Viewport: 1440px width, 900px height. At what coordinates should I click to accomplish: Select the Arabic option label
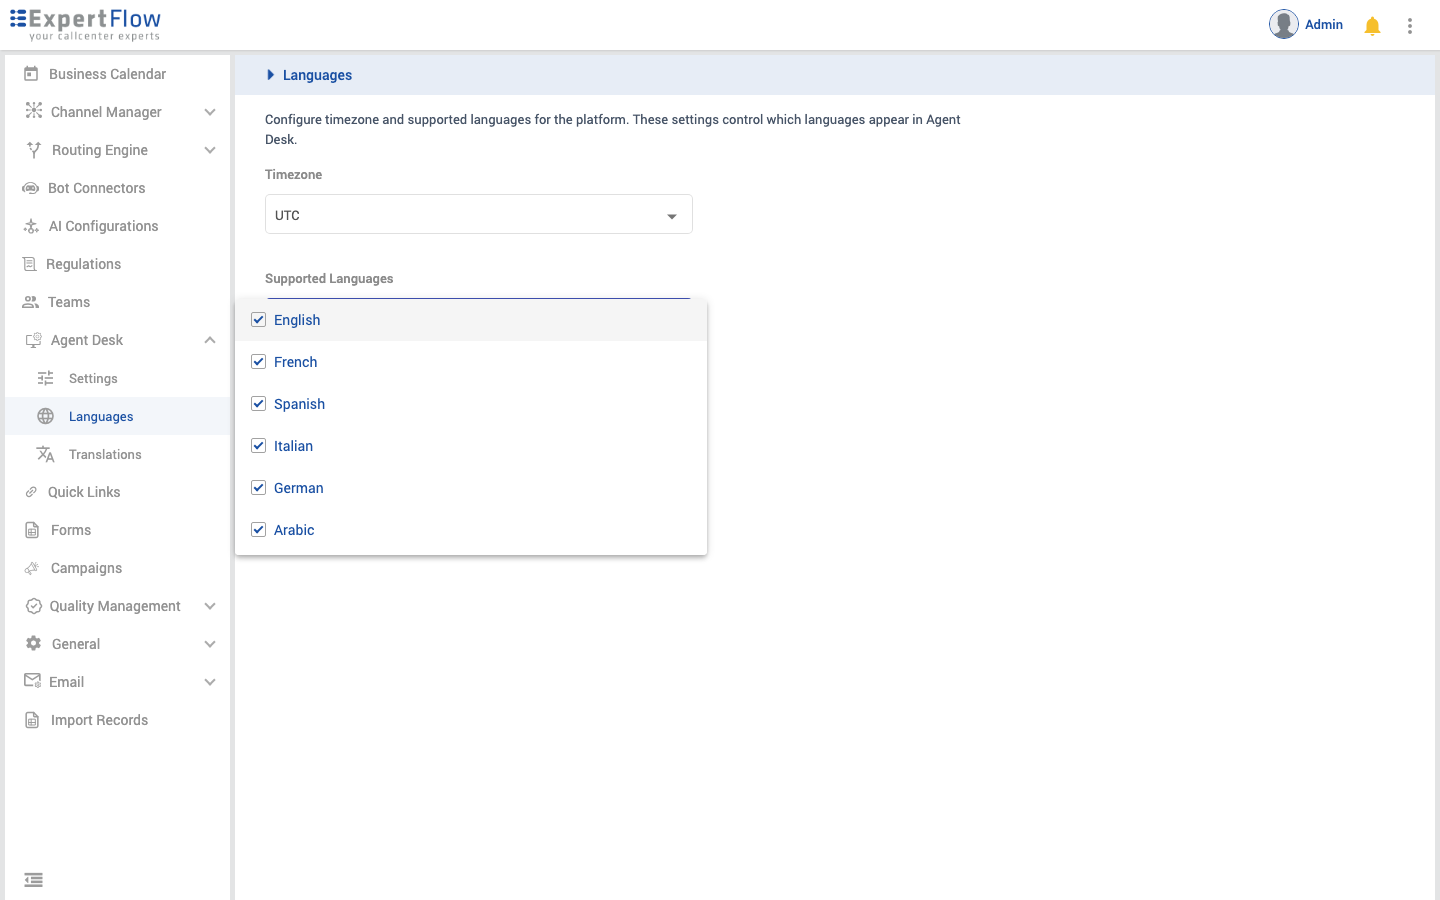click(x=294, y=530)
